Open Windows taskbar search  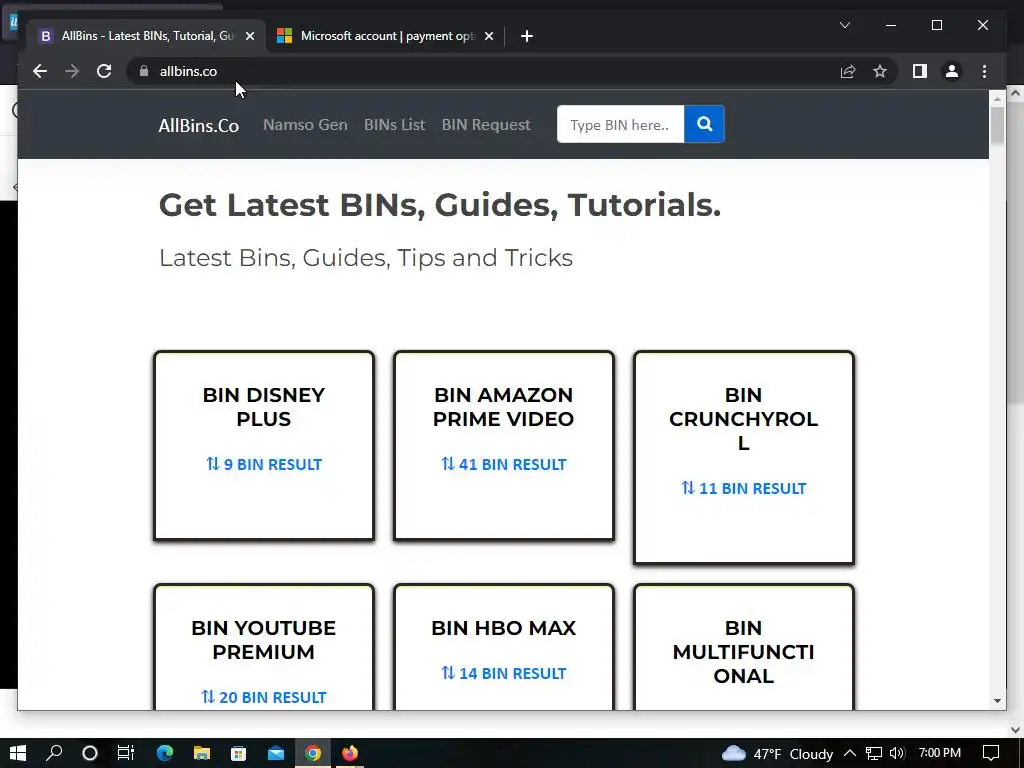54,753
